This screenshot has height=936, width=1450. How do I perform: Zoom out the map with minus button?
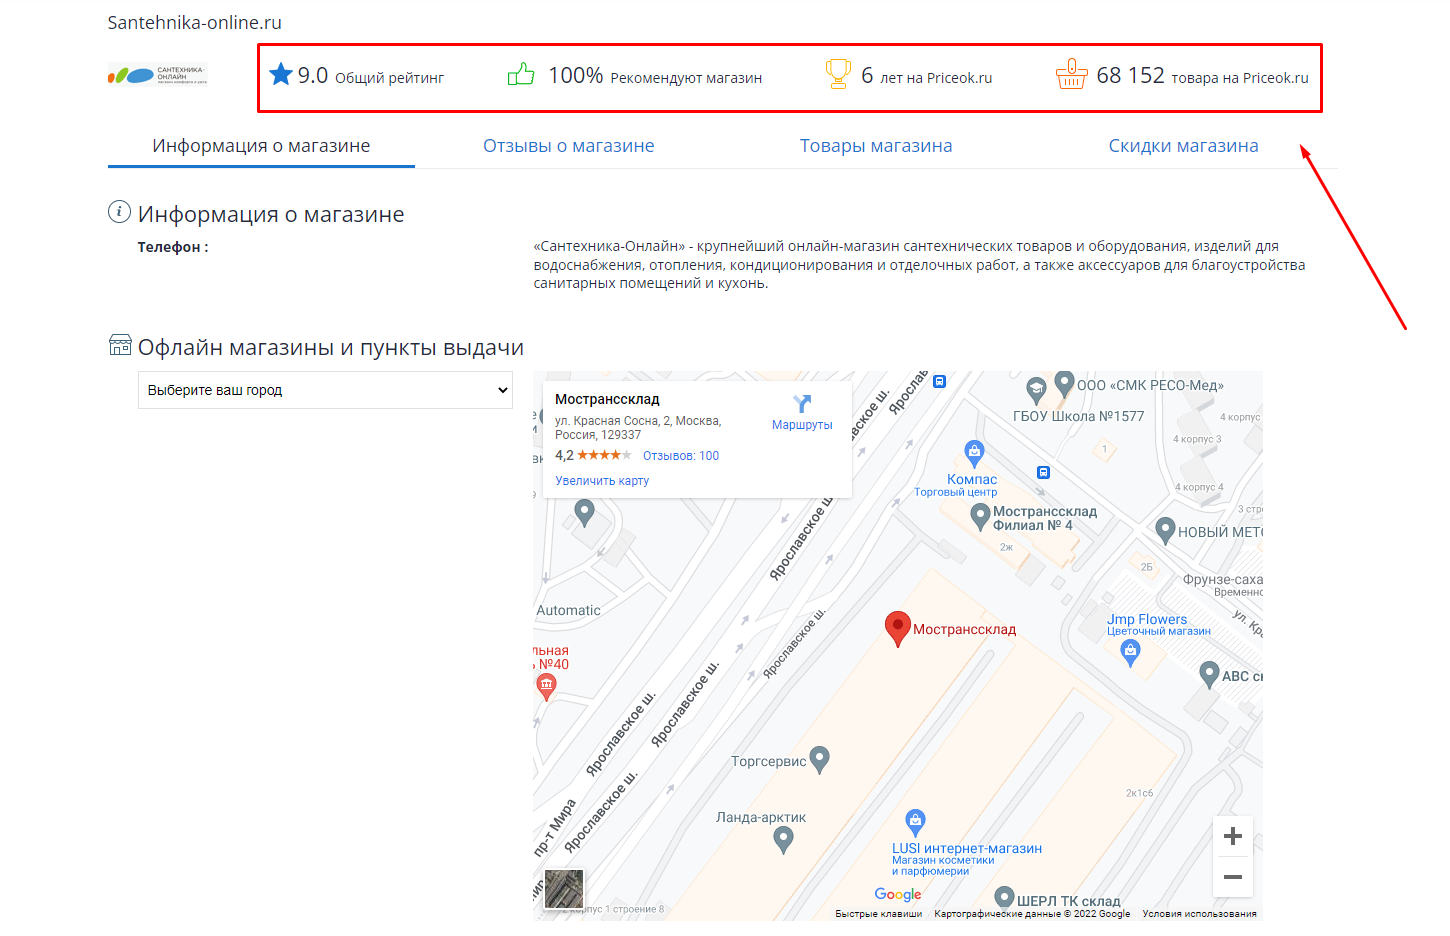1233,877
